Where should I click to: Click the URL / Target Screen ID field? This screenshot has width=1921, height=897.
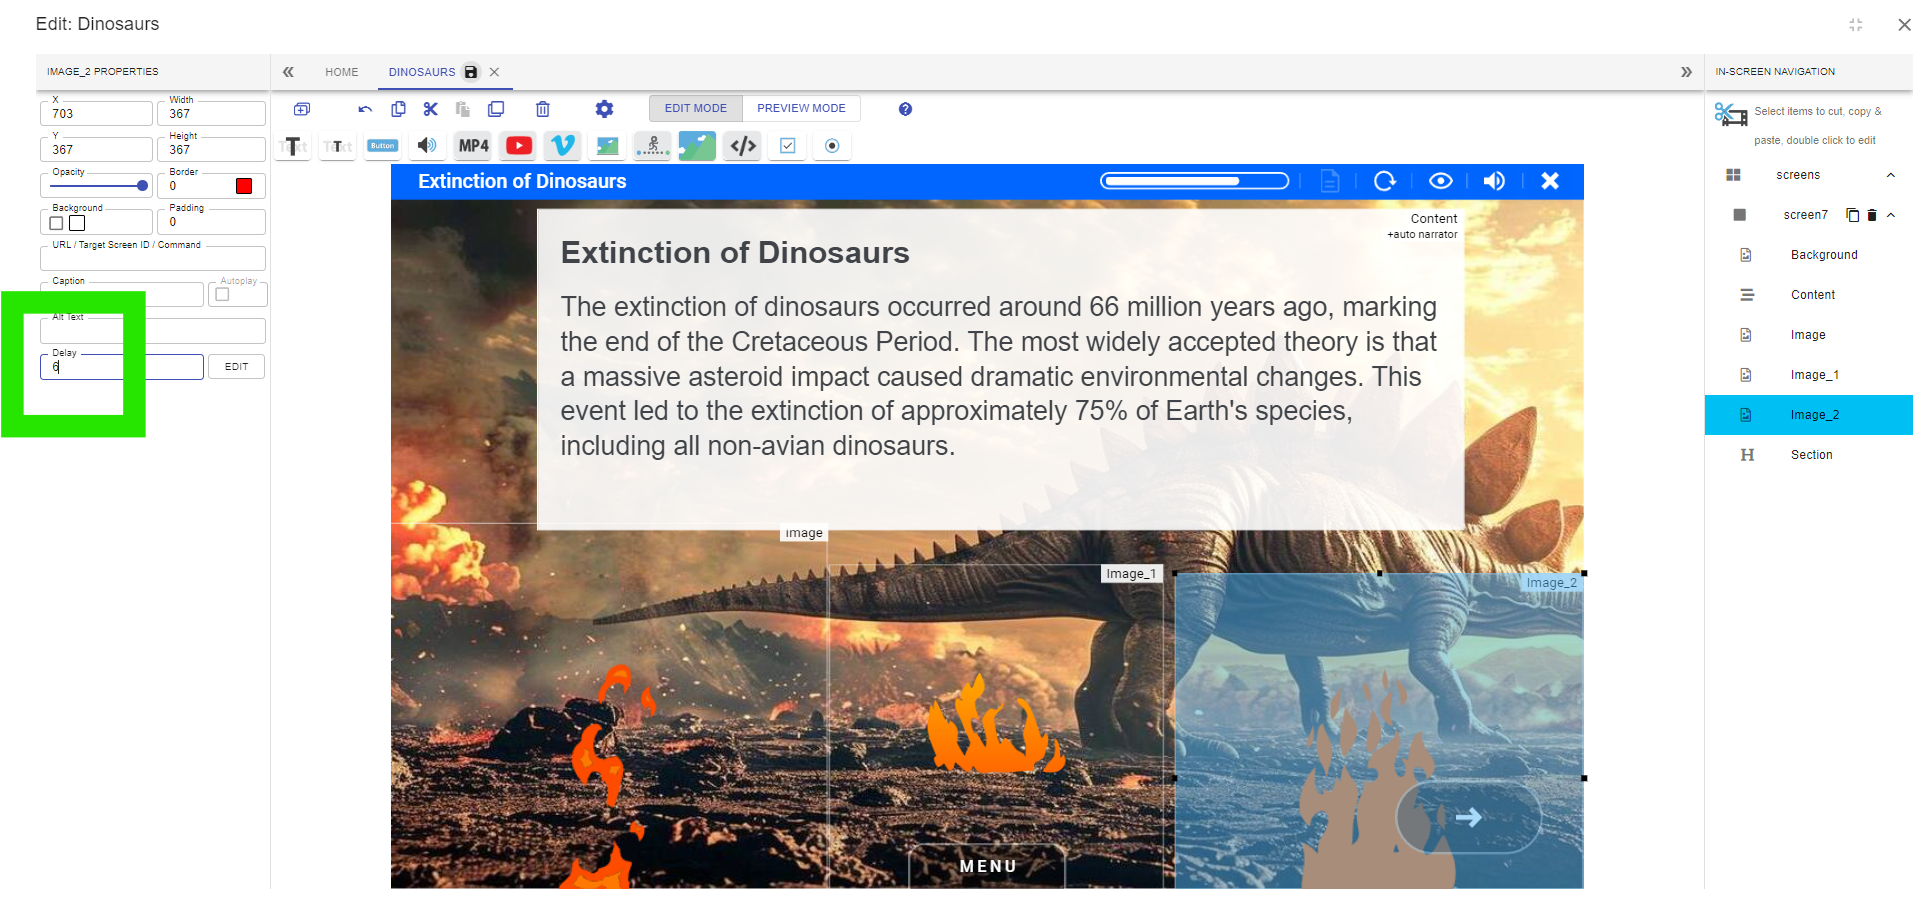[153, 258]
